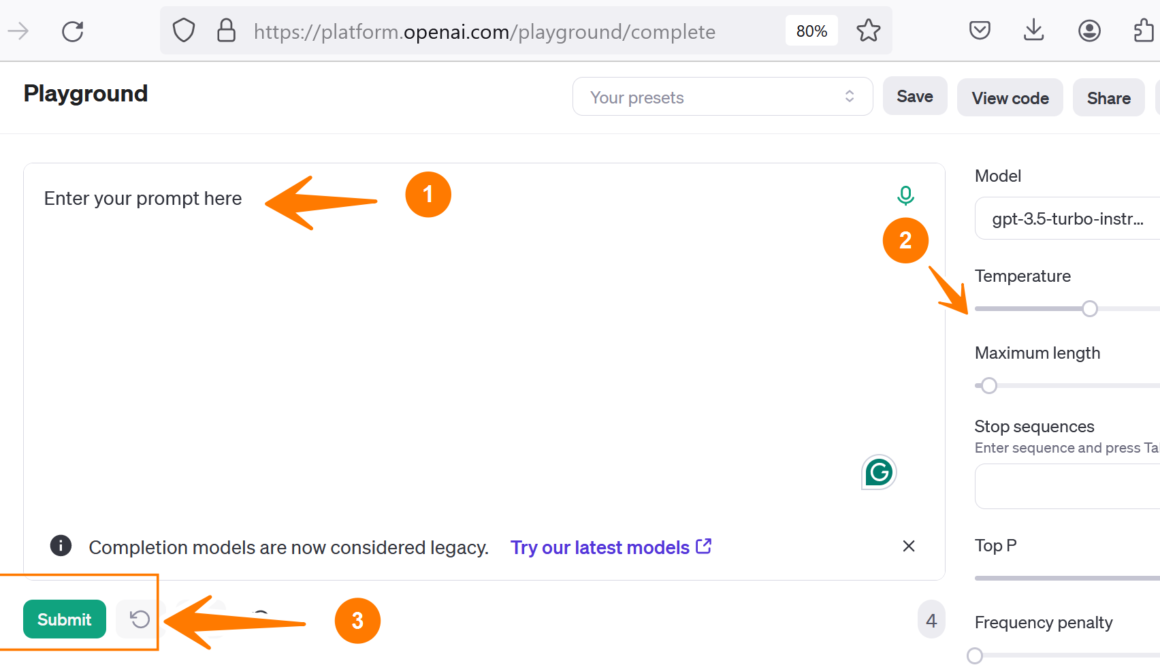Viewport: 1160px width, 665px height.
Task: Click the Grammarly icon in the prompt area
Action: 878,472
